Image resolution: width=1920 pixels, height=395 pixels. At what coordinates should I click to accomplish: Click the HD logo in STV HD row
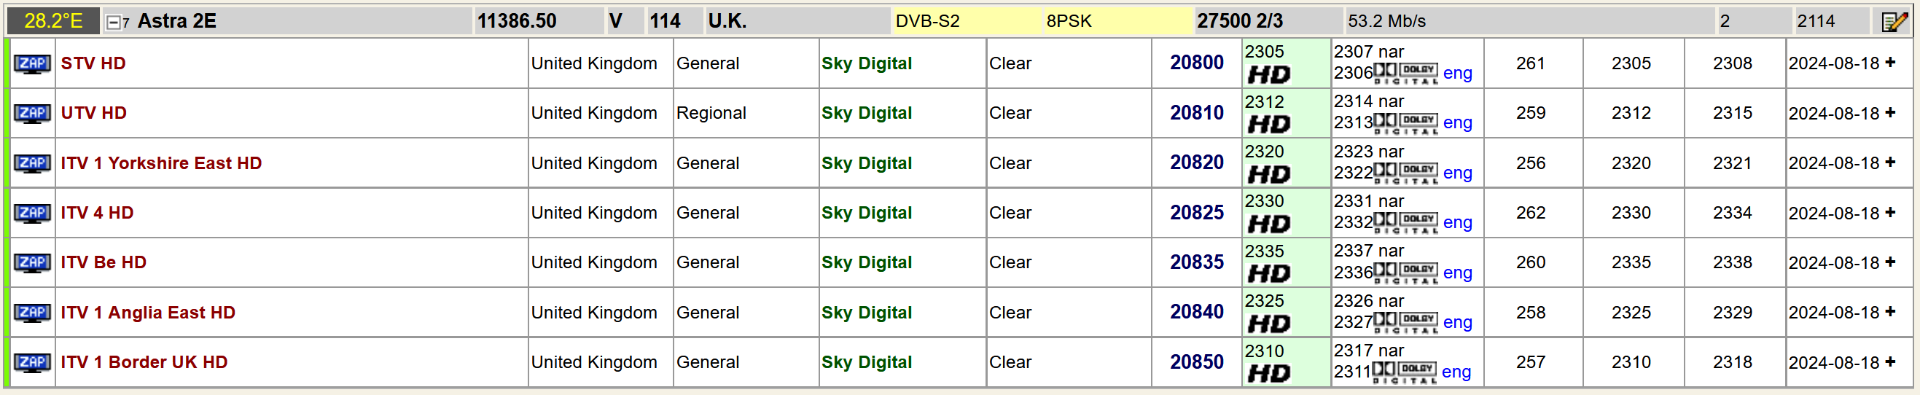[x=1269, y=75]
